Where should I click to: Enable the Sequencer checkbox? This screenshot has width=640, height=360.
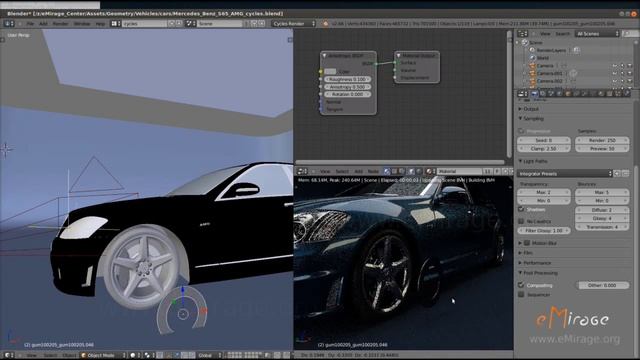point(521,294)
